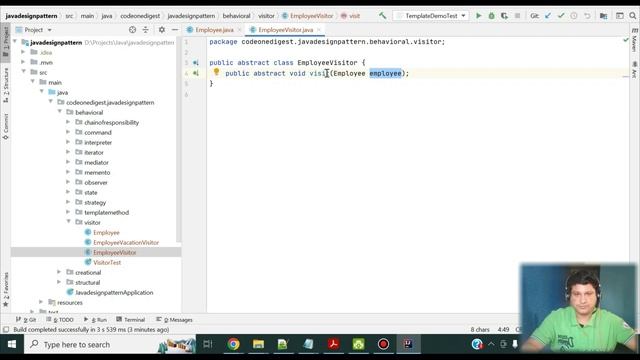
Task: Click the taskbar search box
Action: (110, 344)
